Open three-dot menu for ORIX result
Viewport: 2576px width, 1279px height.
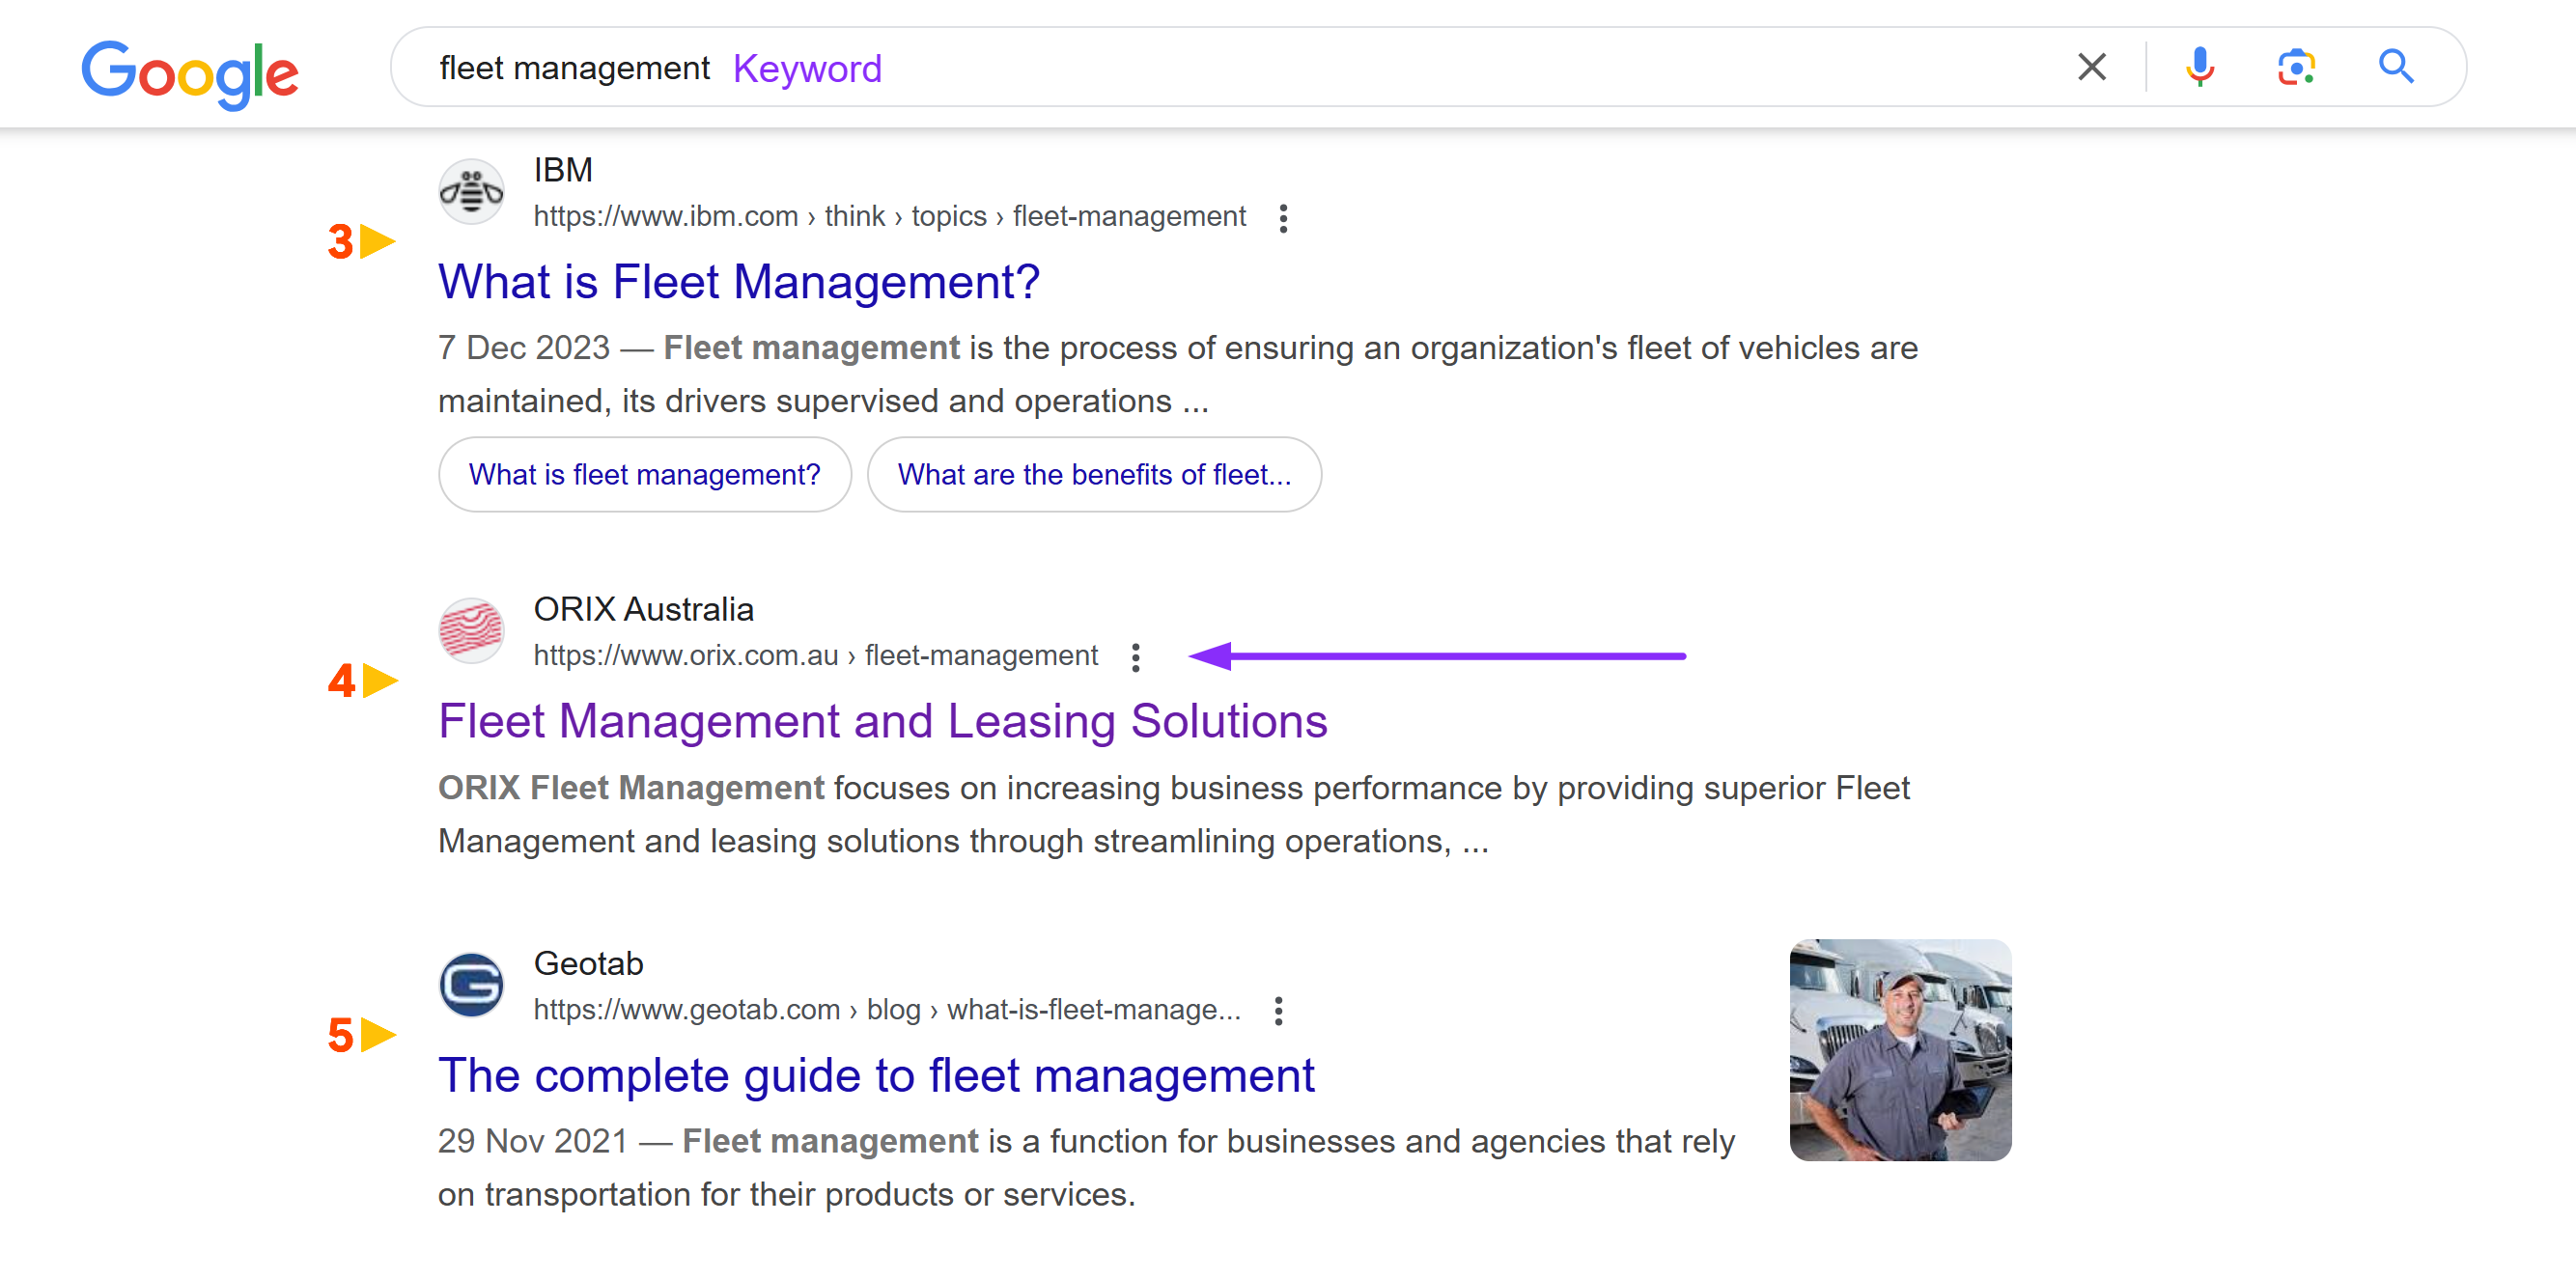click(1135, 657)
